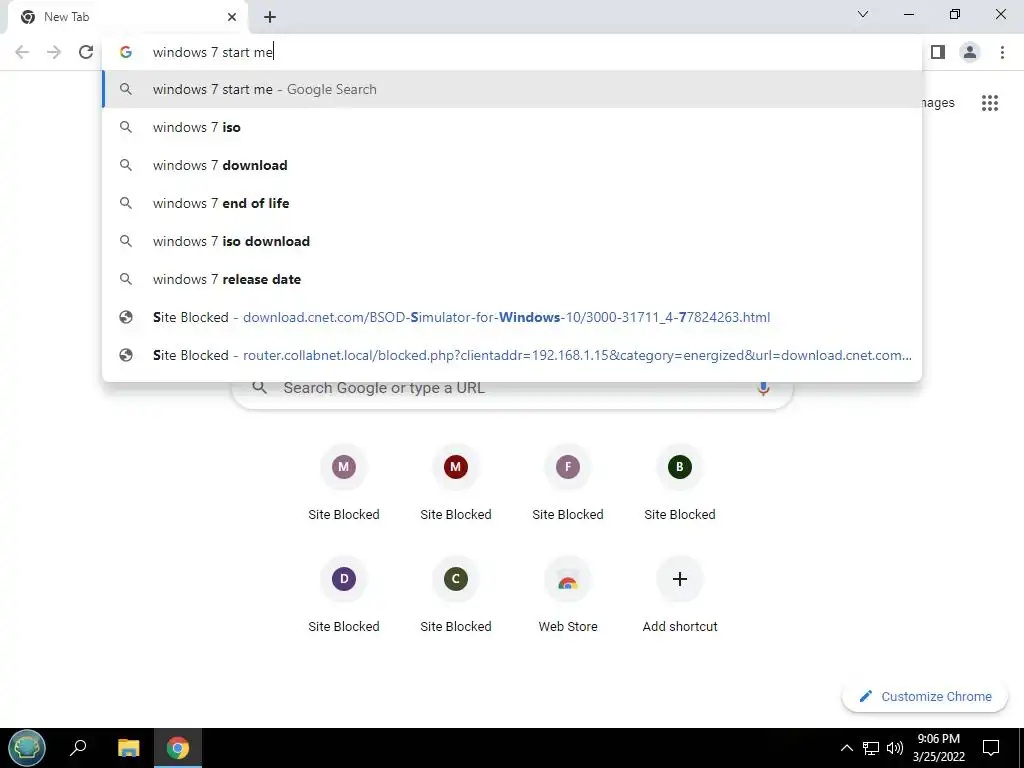Open the notification center icon

(991, 748)
